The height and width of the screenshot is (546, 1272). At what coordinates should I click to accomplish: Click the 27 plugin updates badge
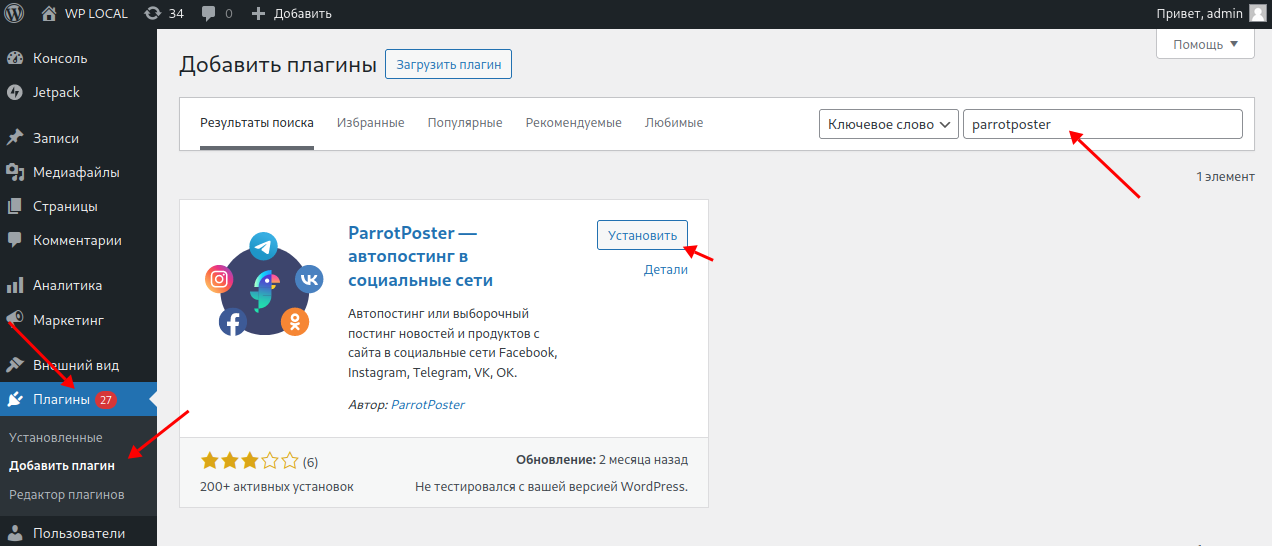coord(106,400)
